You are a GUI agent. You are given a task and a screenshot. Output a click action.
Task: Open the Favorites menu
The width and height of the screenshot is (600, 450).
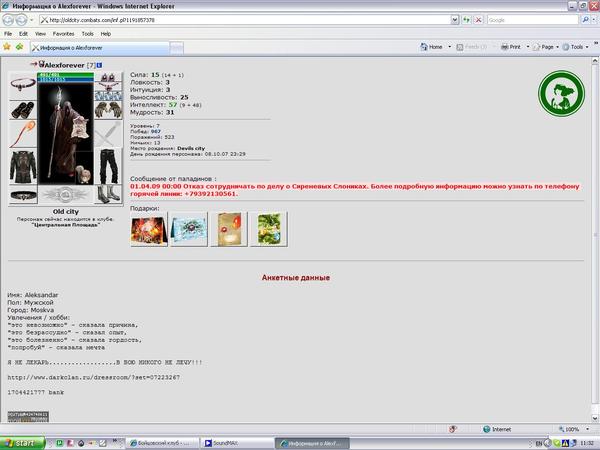pyautogui.click(x=64, y=34)
